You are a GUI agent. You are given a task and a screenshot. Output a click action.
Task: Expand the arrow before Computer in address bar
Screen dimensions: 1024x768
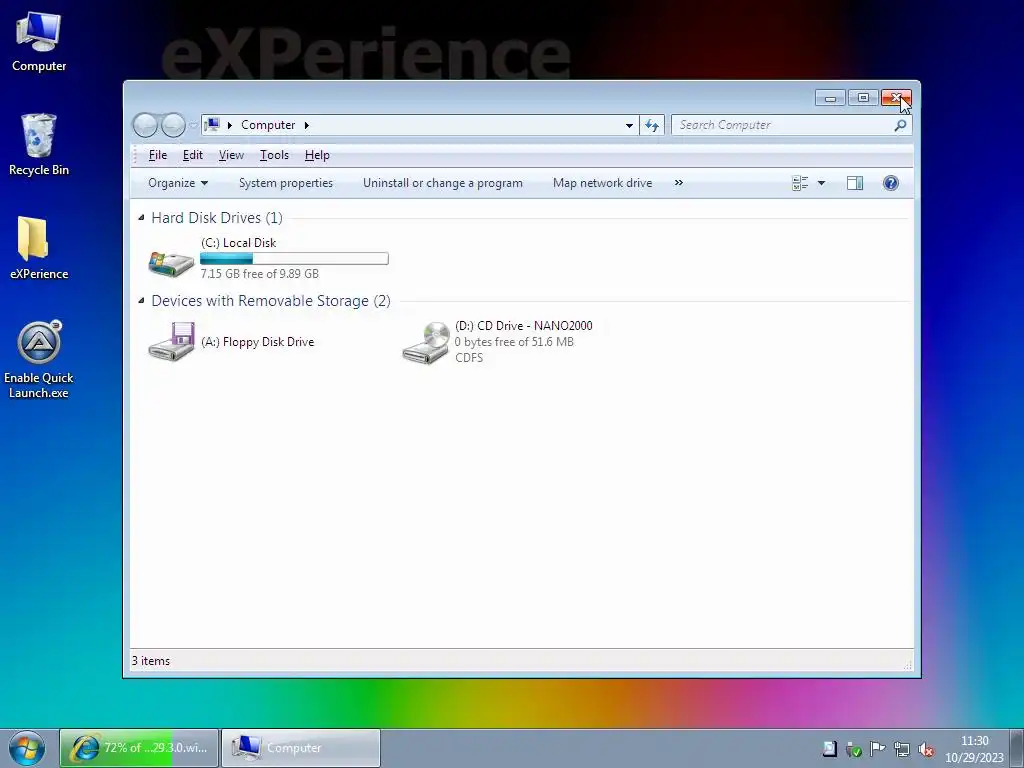coord(229,125)
